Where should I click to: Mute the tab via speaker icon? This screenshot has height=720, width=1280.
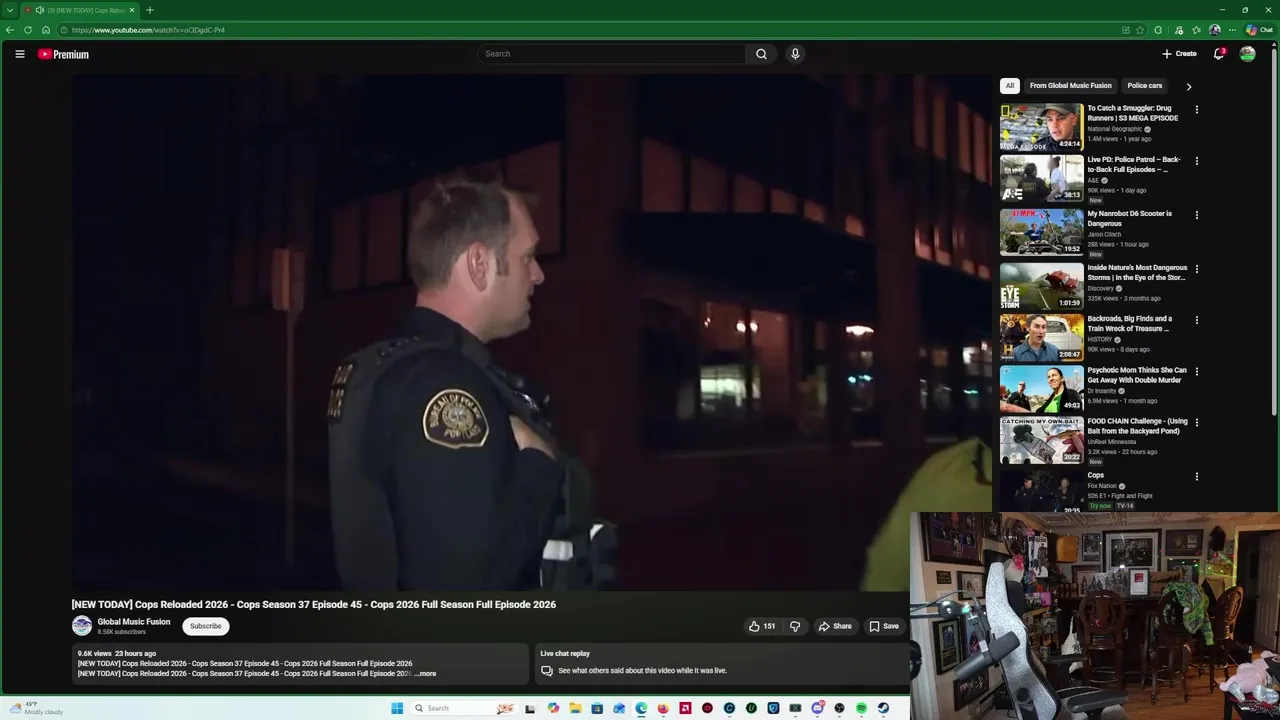[39, 10]
